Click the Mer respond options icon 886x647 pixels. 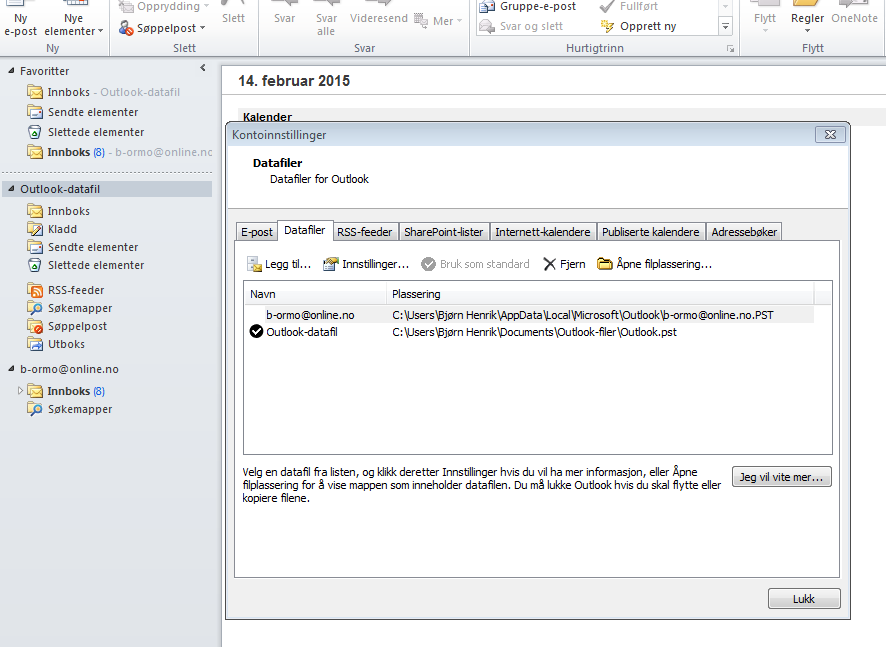(x=421, y=21)
